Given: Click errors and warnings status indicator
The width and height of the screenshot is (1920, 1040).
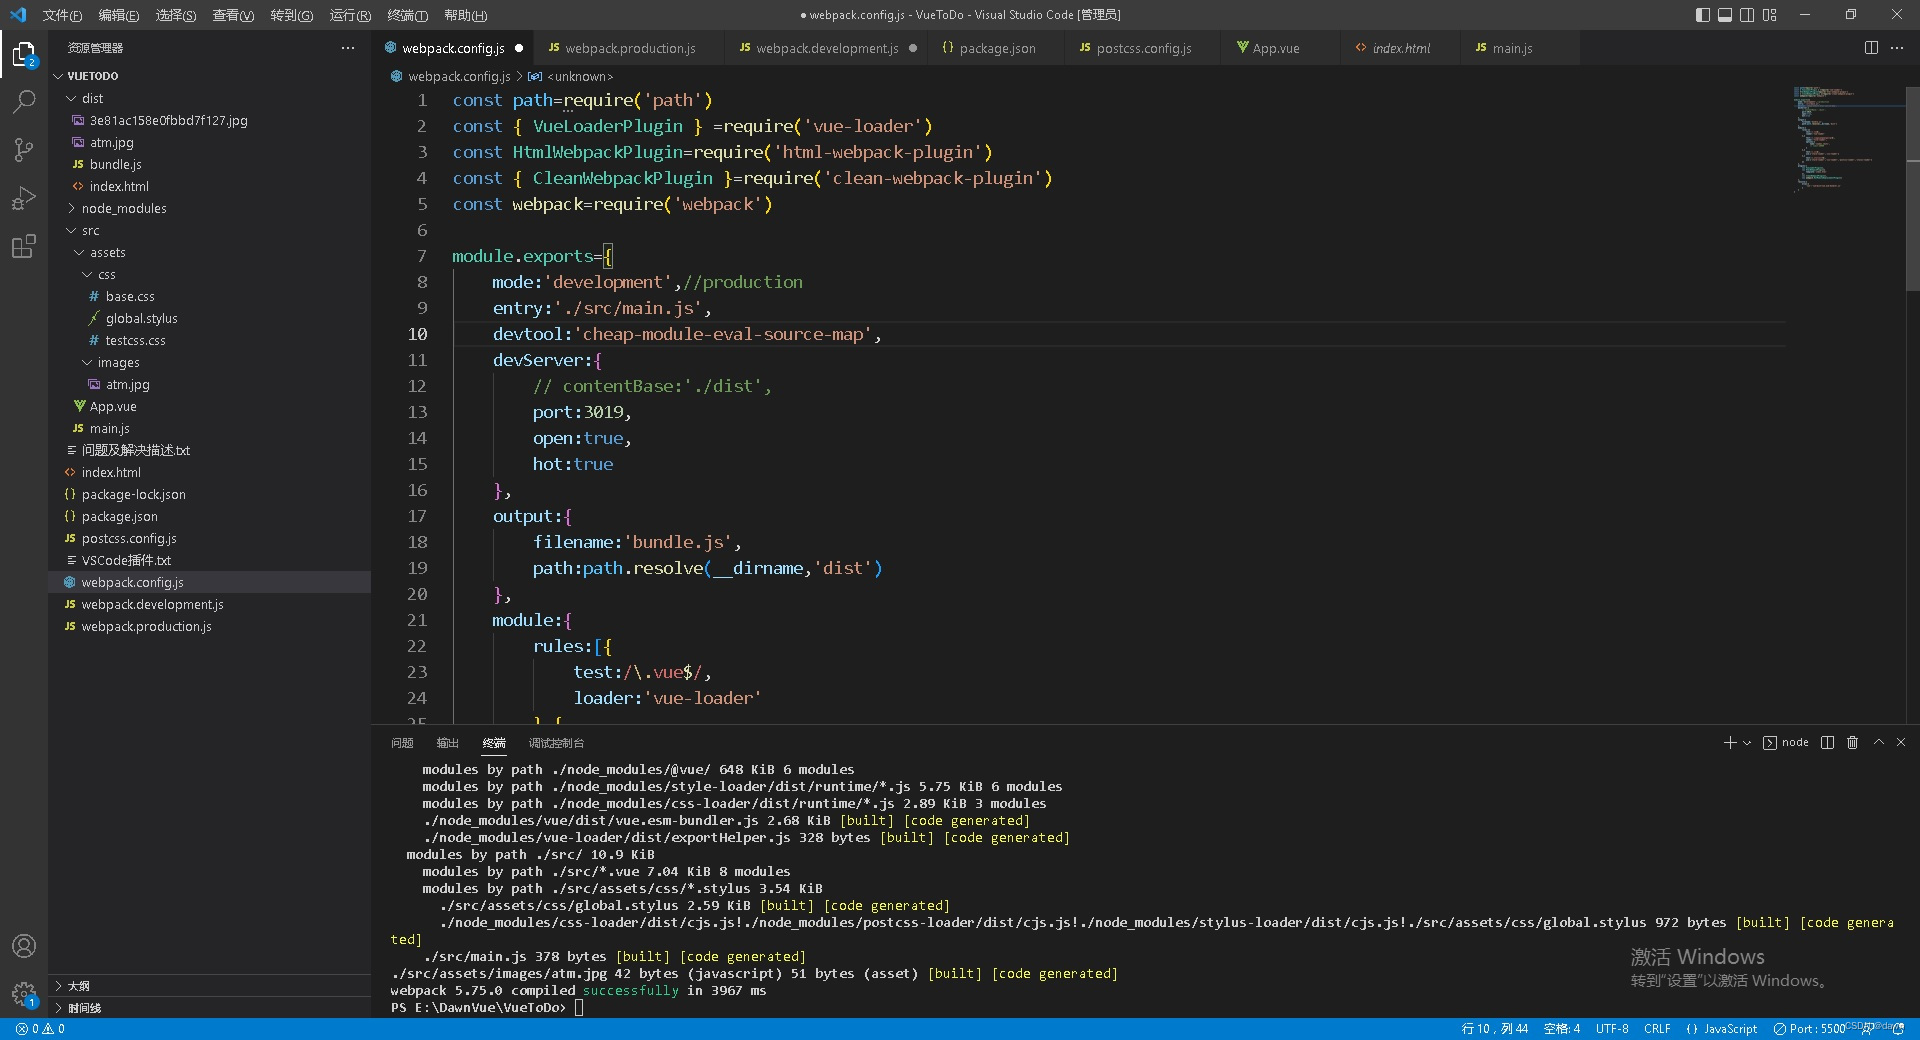Looking at the screenshot, I should (40, 1028).
